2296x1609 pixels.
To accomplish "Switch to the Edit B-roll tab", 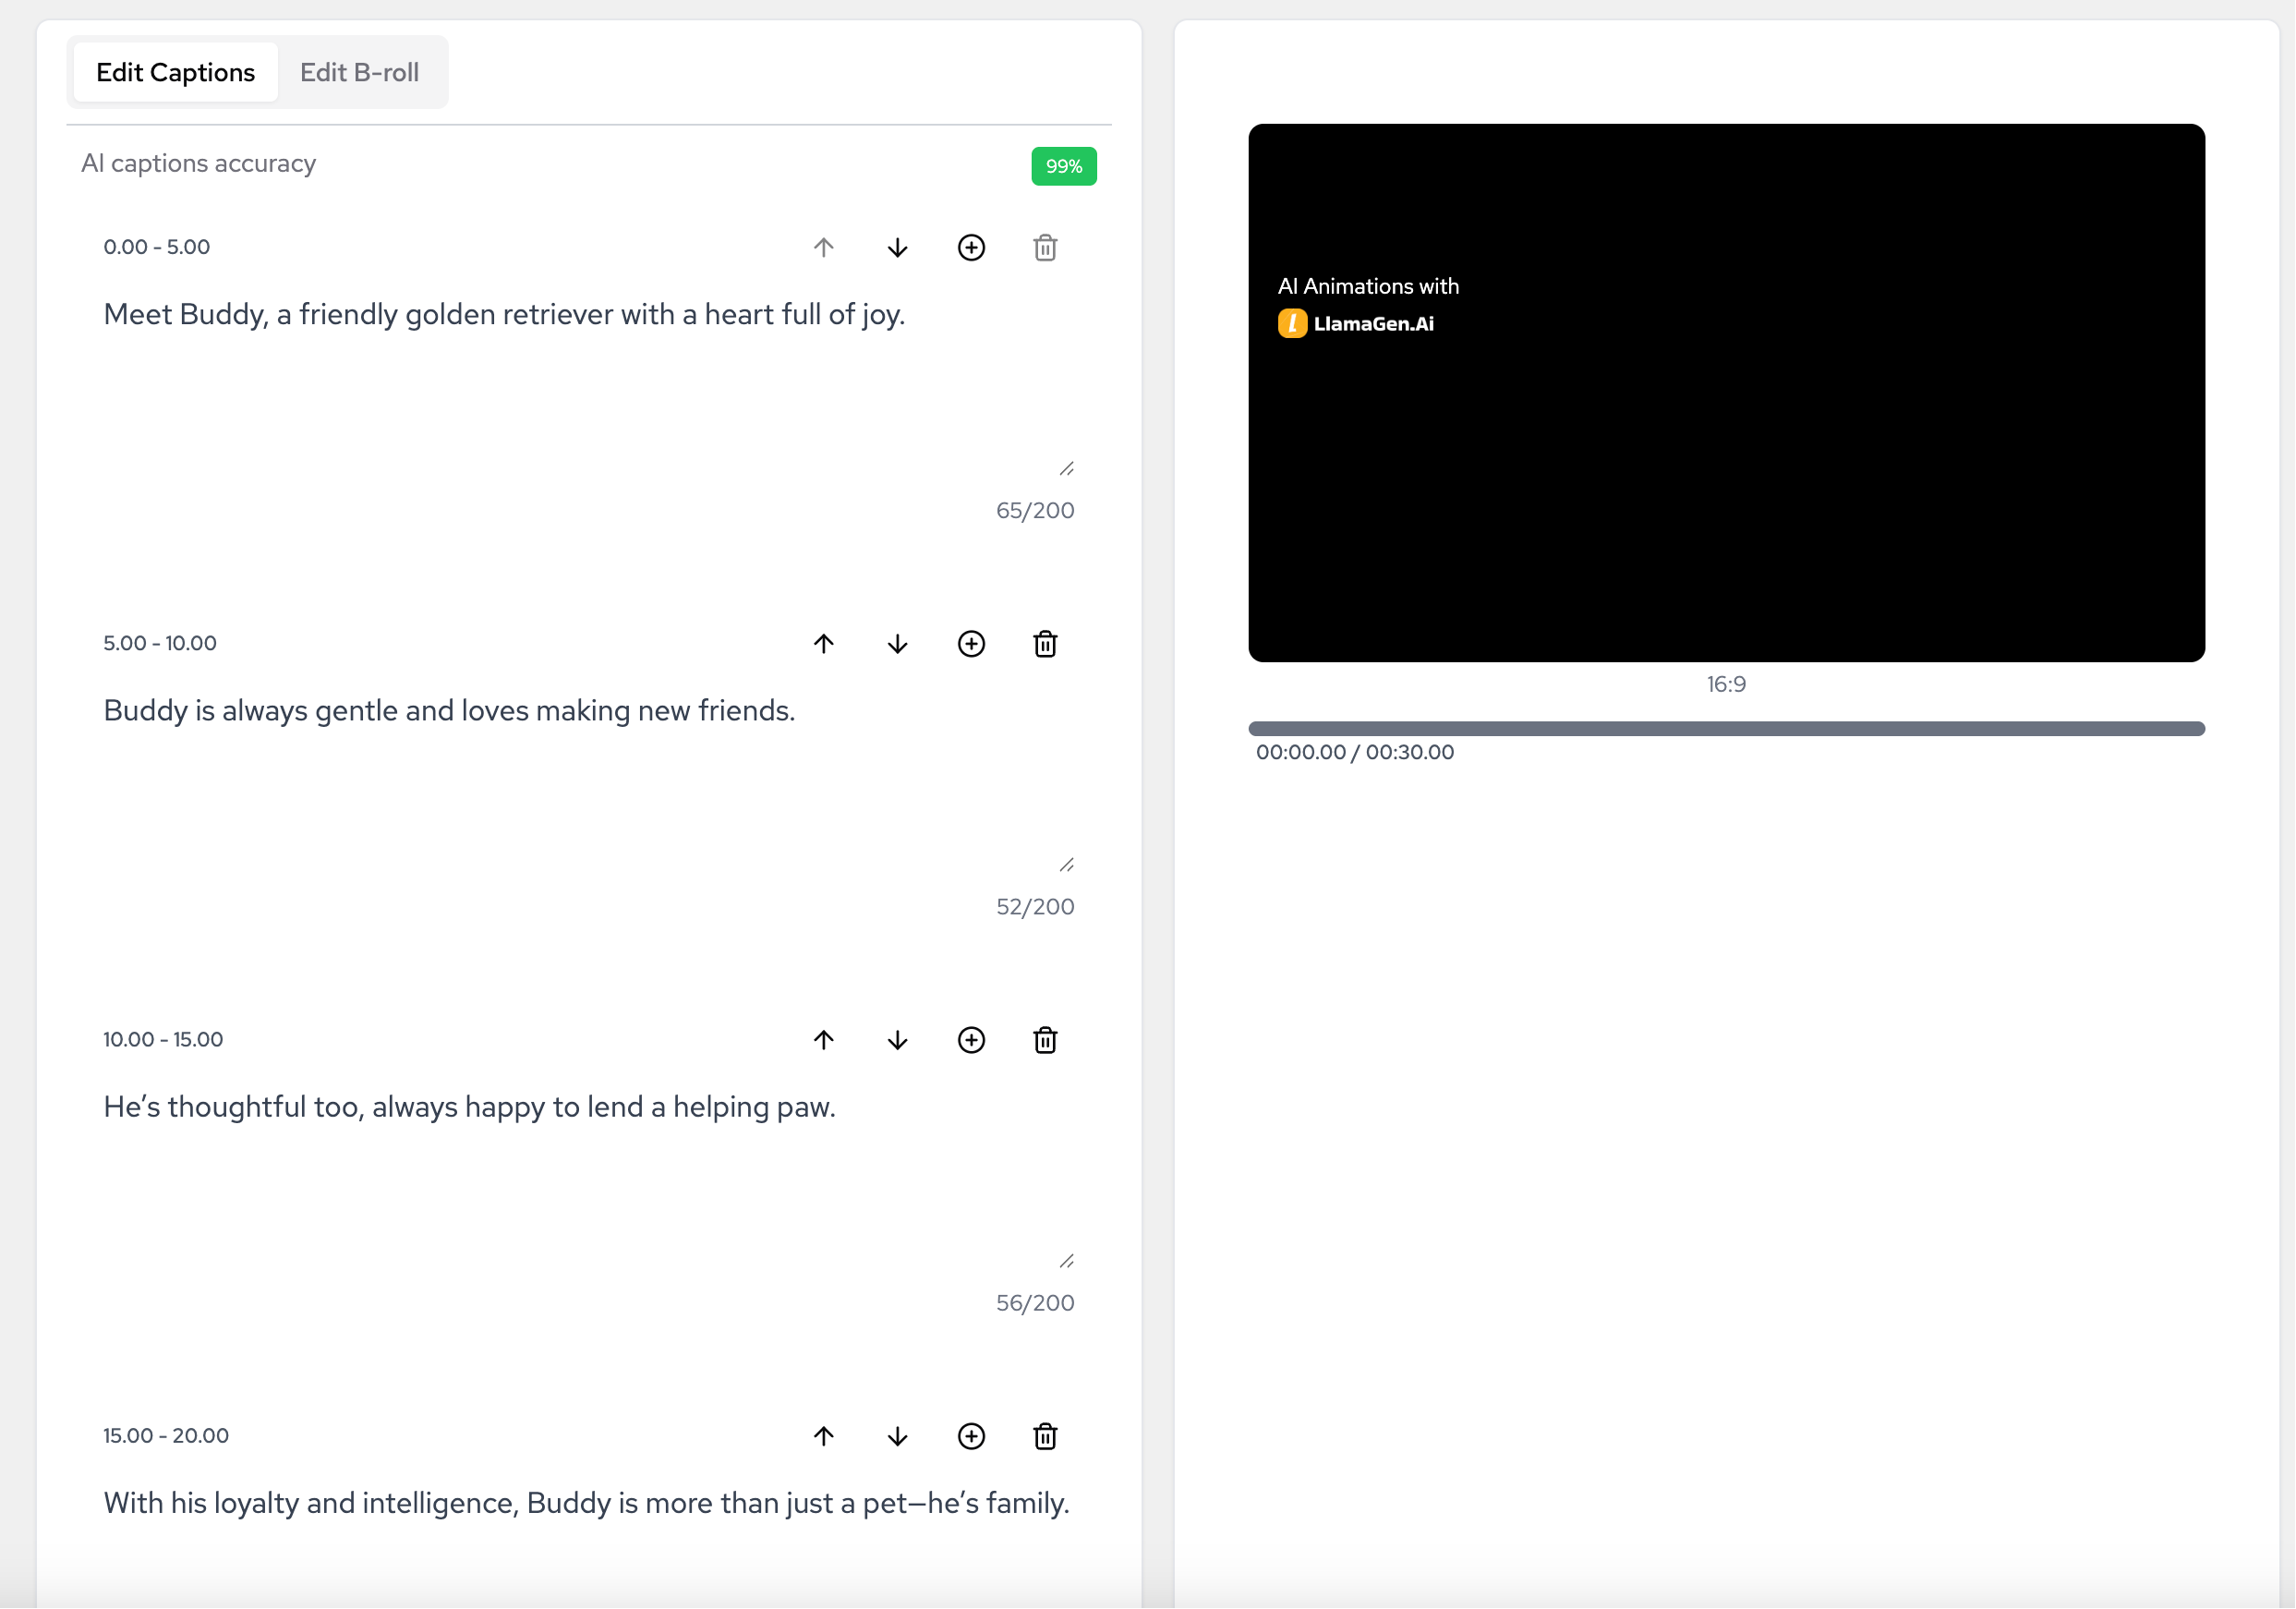I will [x=359, y=72].
